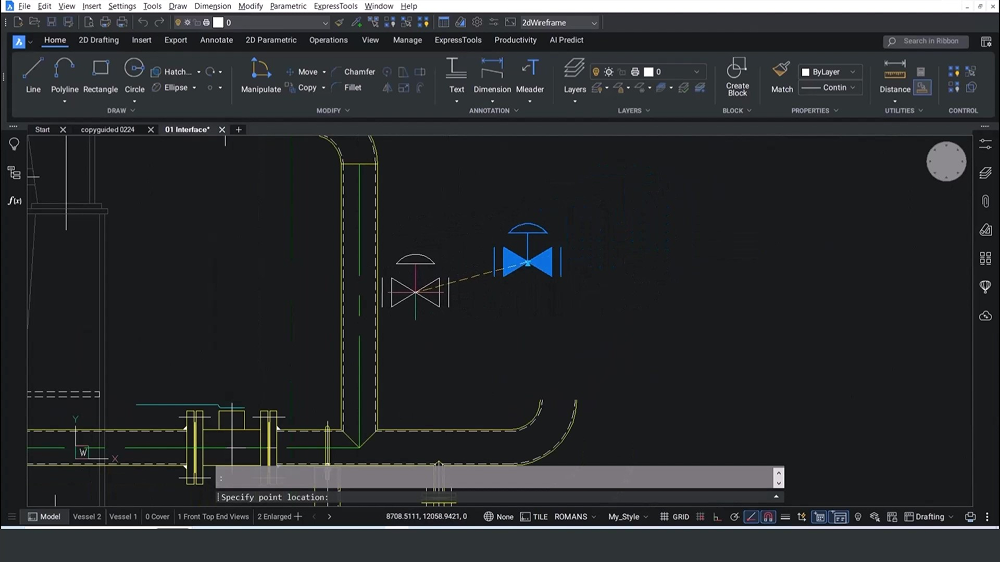Click the Chamfer tool
The image size is (1000, 562).
pyautogui.click(x=353, y=72)
